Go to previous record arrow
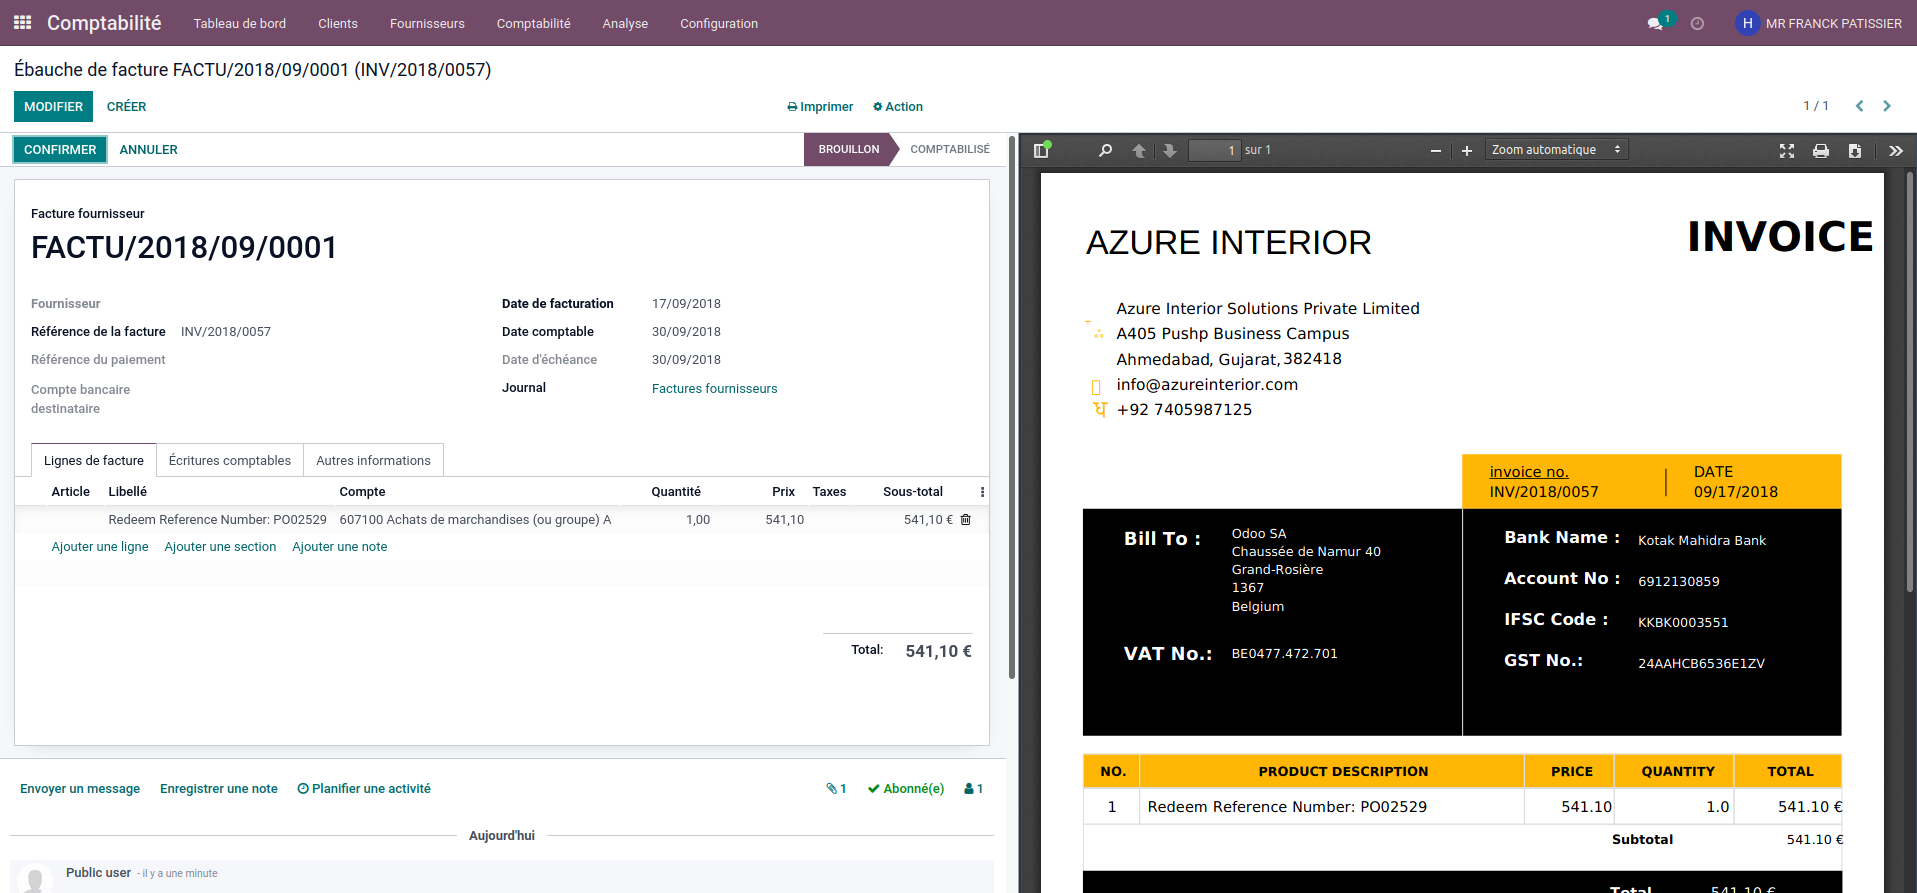Screen dimensions: 1917x893 coord(1859,106)
